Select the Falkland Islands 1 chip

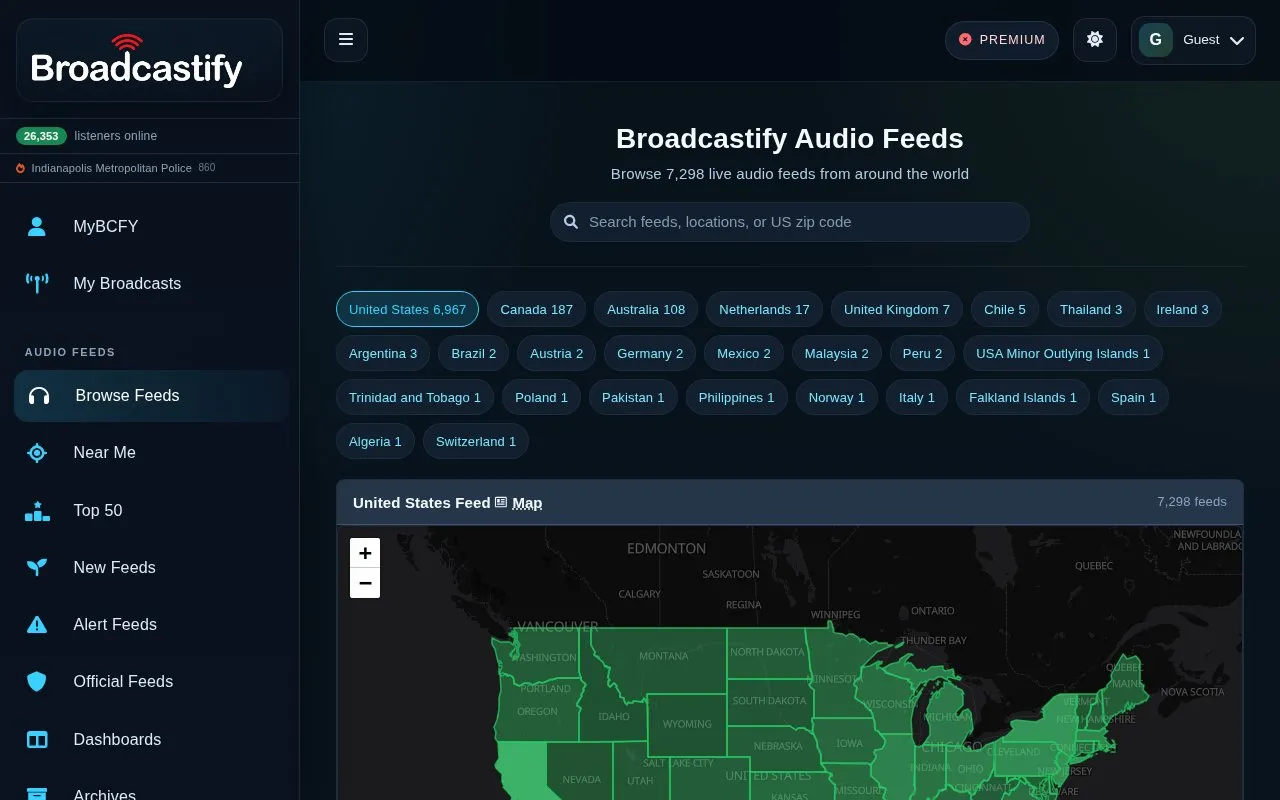pos(1023,397)
